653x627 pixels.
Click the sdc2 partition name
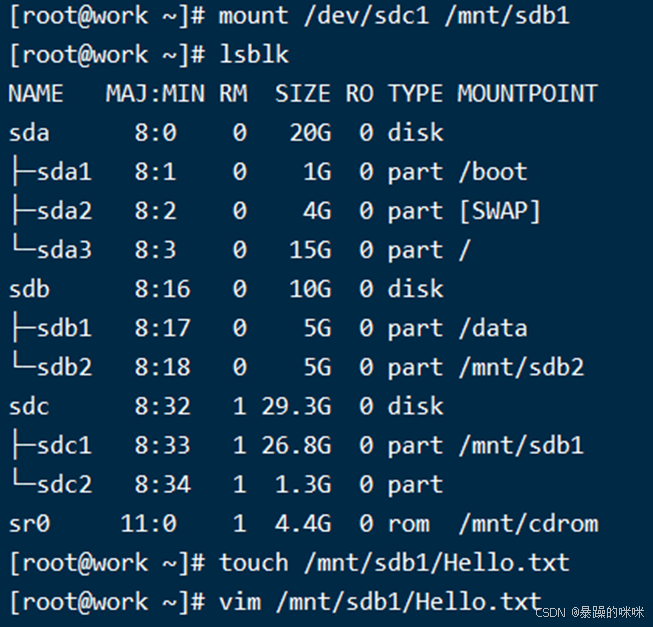pos(64,484)
